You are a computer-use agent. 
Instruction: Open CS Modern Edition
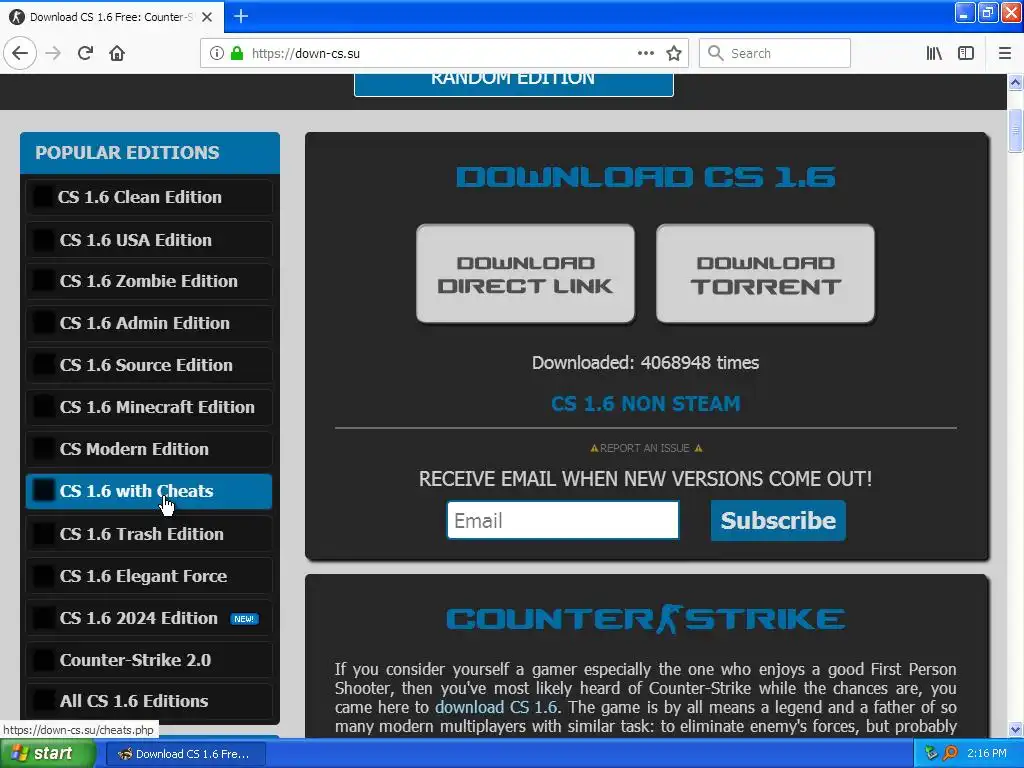click(x=149, y=449)
